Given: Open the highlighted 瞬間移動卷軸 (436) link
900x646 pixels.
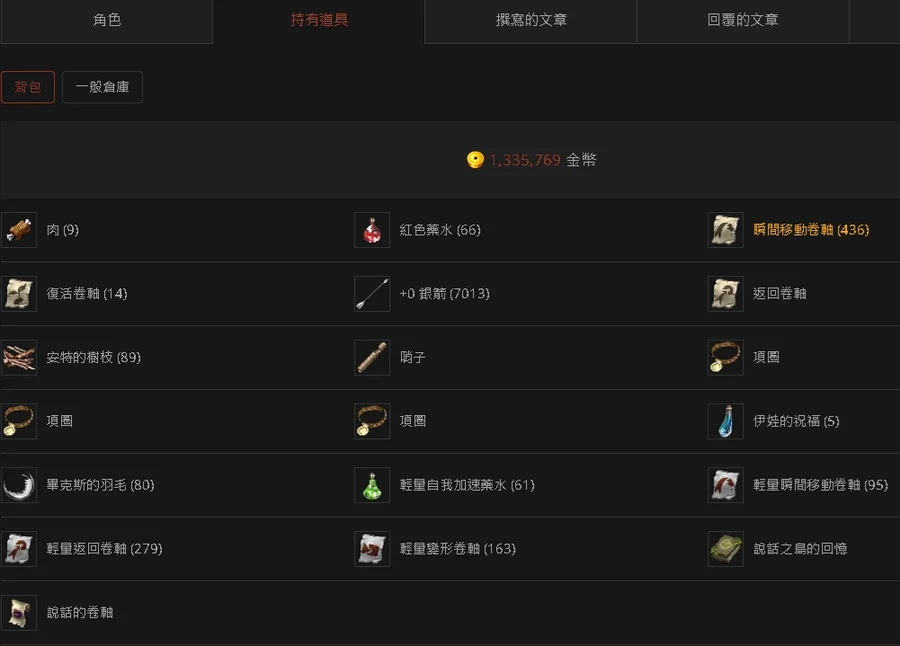Looking at the screenshot, I should 811,230.
